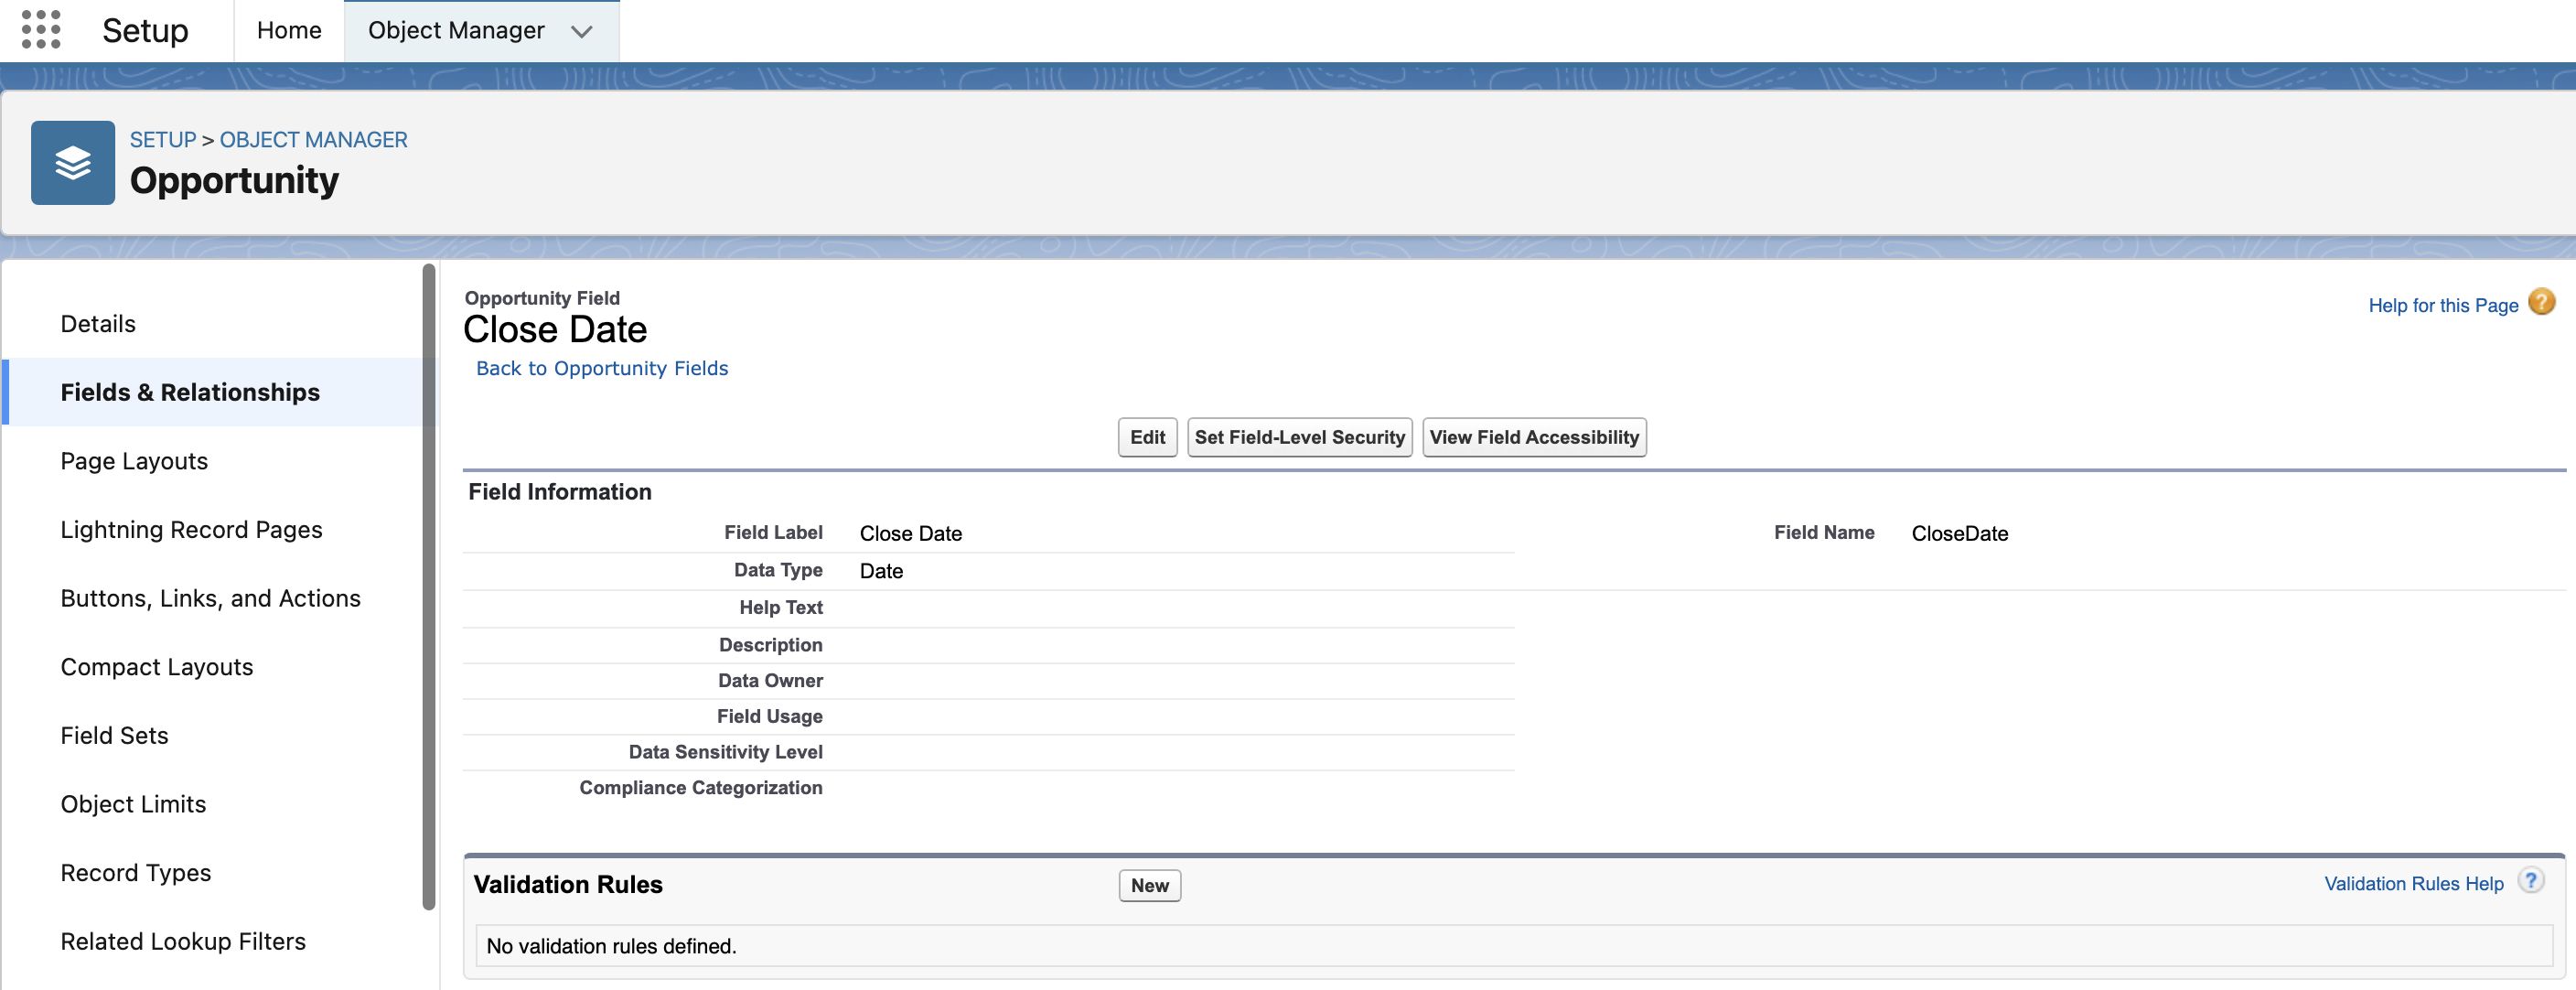Click Set Field-Level Security button
Viewport: 2576px width, 990px height.
(x=1299, y=437)
